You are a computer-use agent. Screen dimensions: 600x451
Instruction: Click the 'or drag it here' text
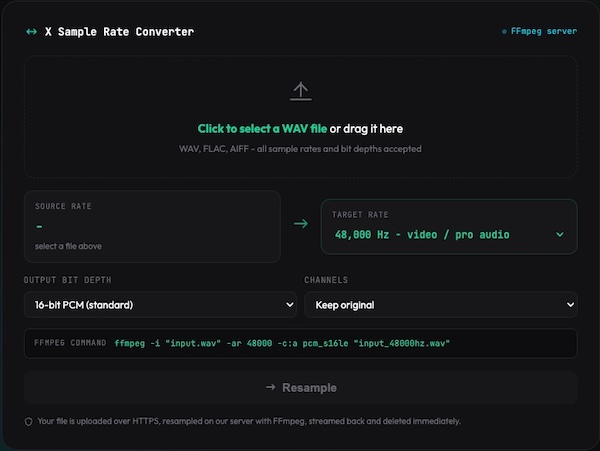[x=366, y=129]
